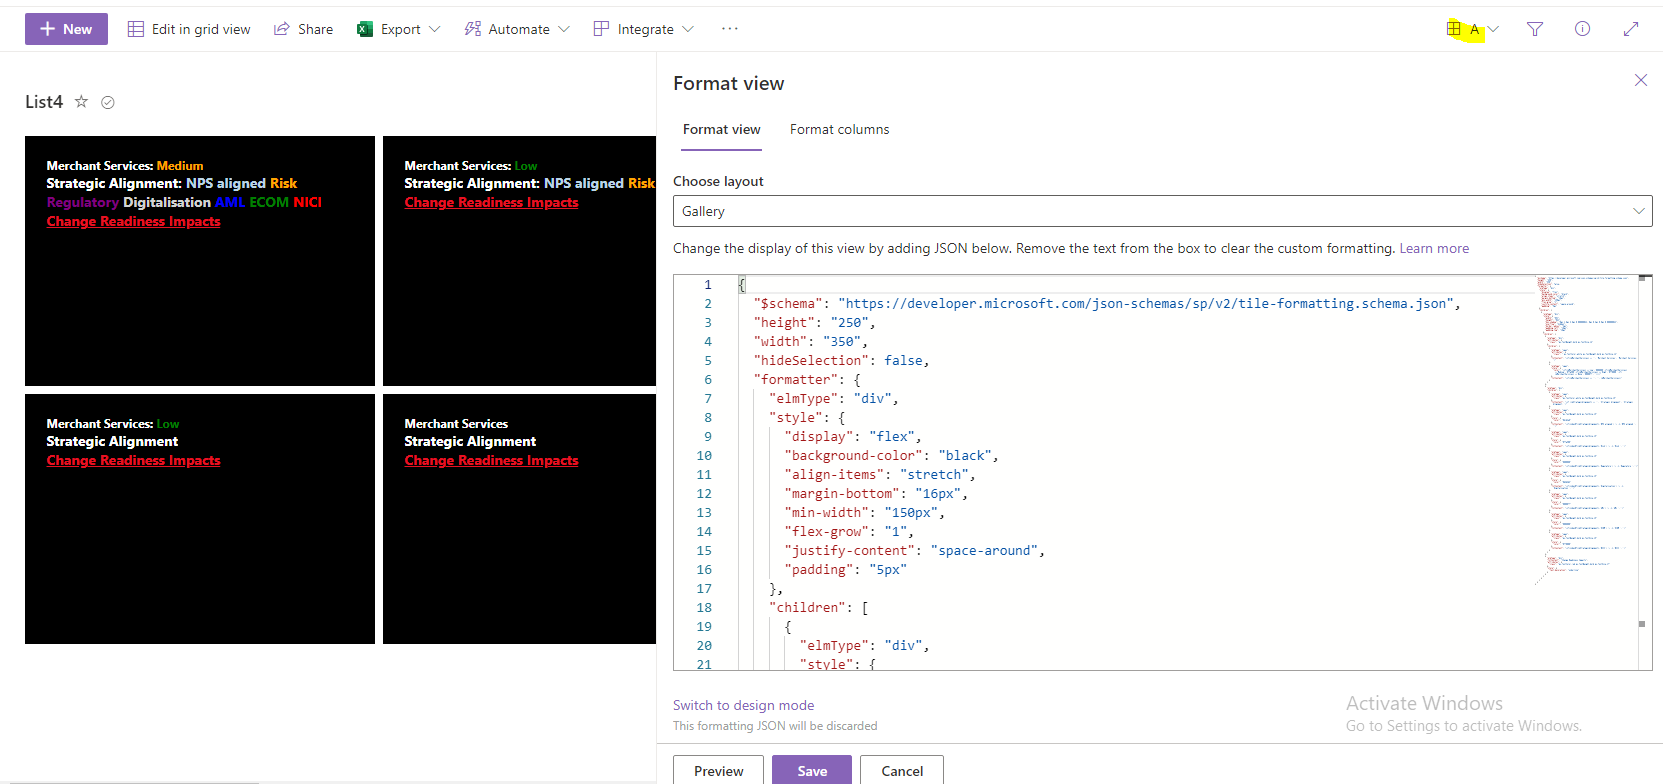1663x784 pixels.
Task: Open the view switcher dropdown A
Action: [x=1473, y=29]
